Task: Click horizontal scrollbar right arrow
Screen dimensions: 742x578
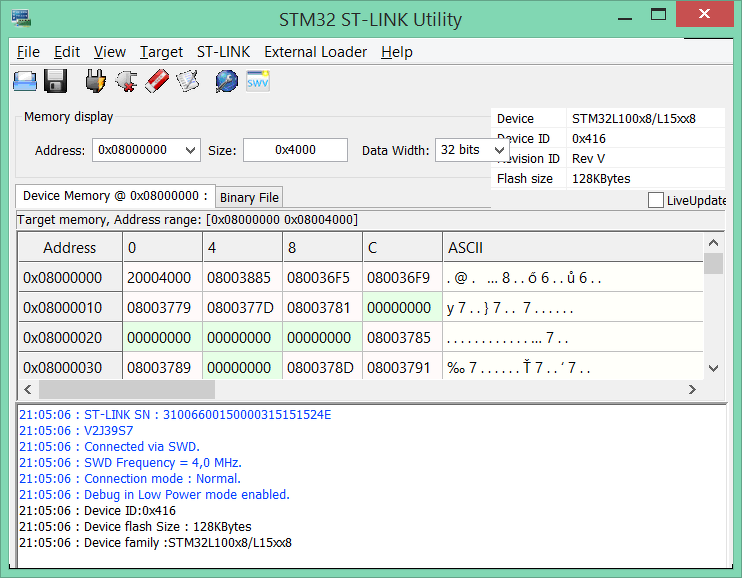Action: (692, 390)
